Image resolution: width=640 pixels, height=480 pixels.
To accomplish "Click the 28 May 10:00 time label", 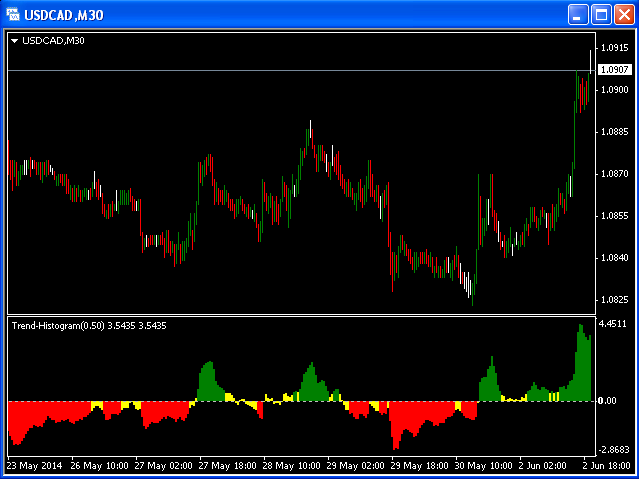I will pos(293,466).
